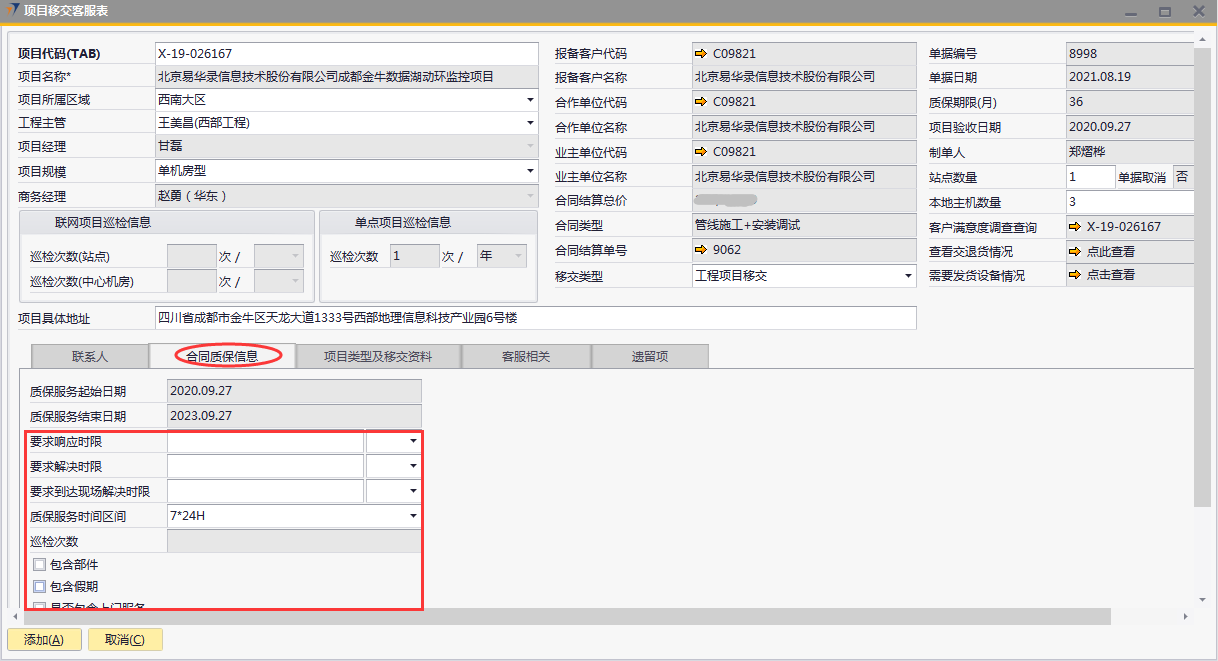This screenshot has height=661, width=1218.
Task: Expand the 项目所属区域 dropdown
Action: coord(530,100)
